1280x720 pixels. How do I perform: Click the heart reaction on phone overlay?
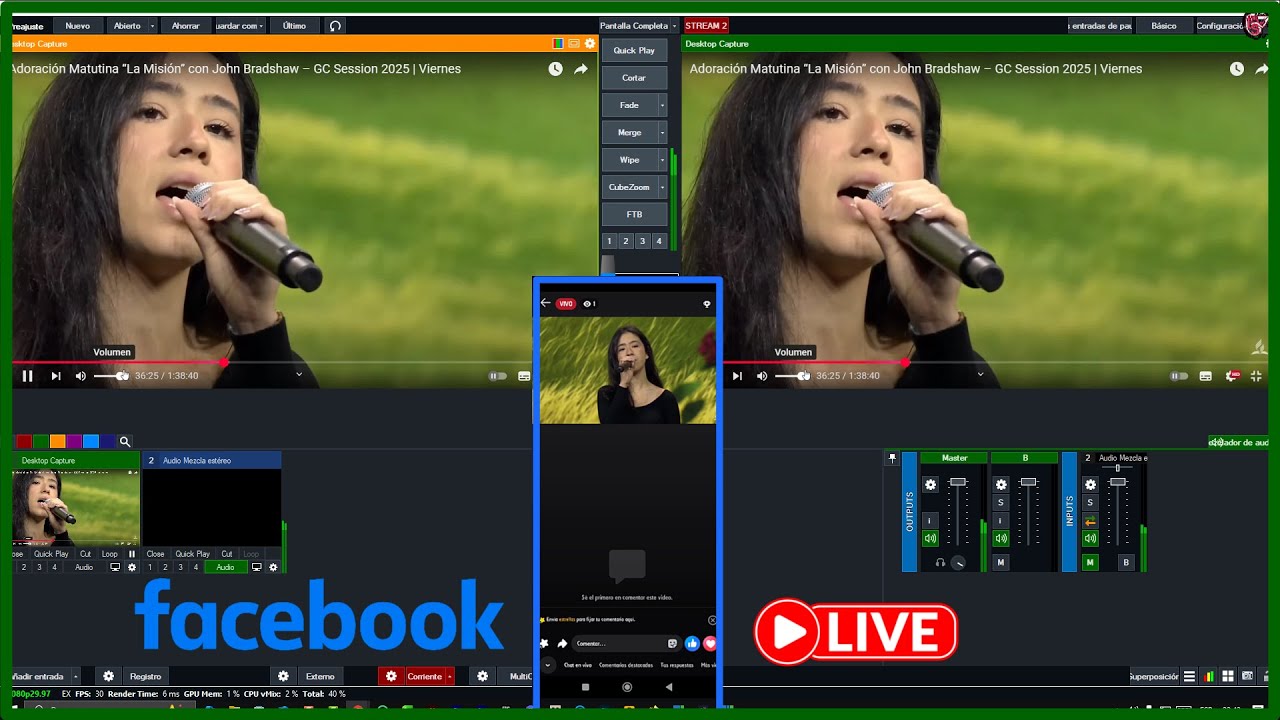pyautogui.click(x=710, y=643)
